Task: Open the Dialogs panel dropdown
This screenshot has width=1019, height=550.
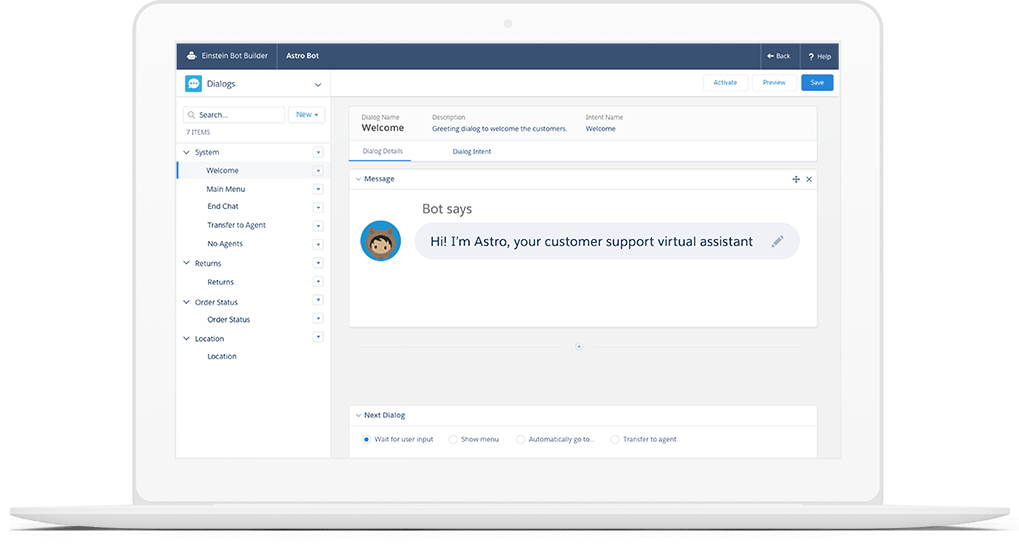Action: tap(318, 85)
